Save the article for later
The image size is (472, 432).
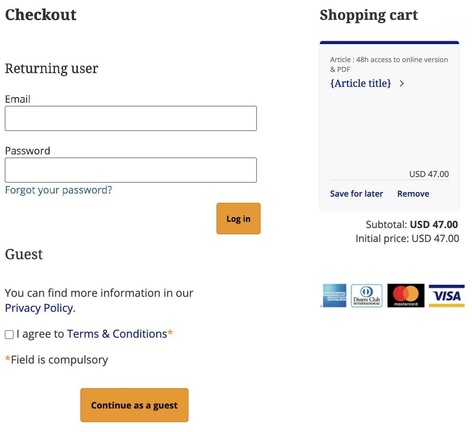pyautogui.click(x=356, y=194)
